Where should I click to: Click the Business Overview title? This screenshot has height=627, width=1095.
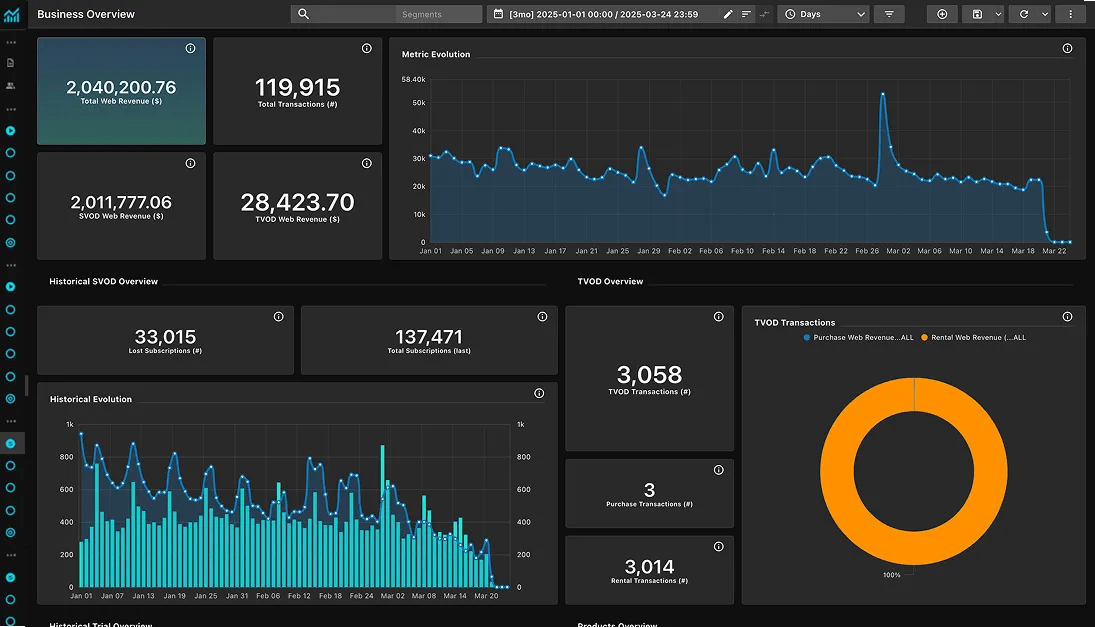click(x=84, y=14)
